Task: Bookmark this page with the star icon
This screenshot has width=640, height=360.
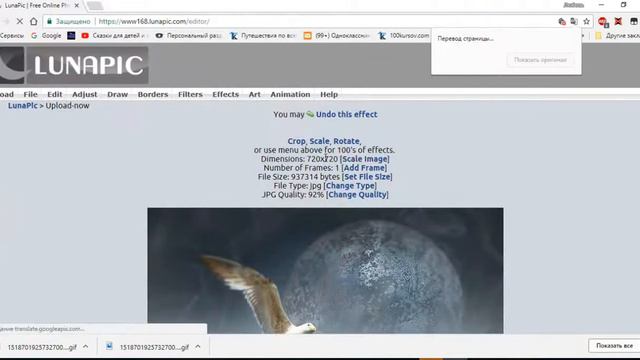Action: tap(587, 22)
